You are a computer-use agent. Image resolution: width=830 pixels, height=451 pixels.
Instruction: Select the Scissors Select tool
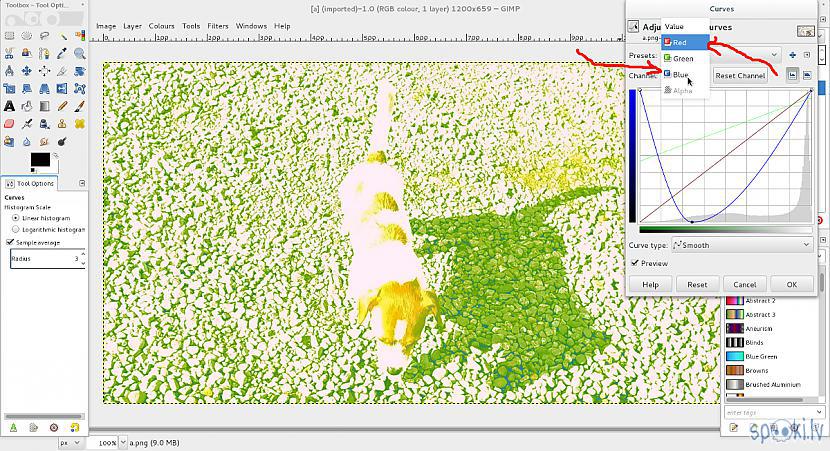(10, 53)
